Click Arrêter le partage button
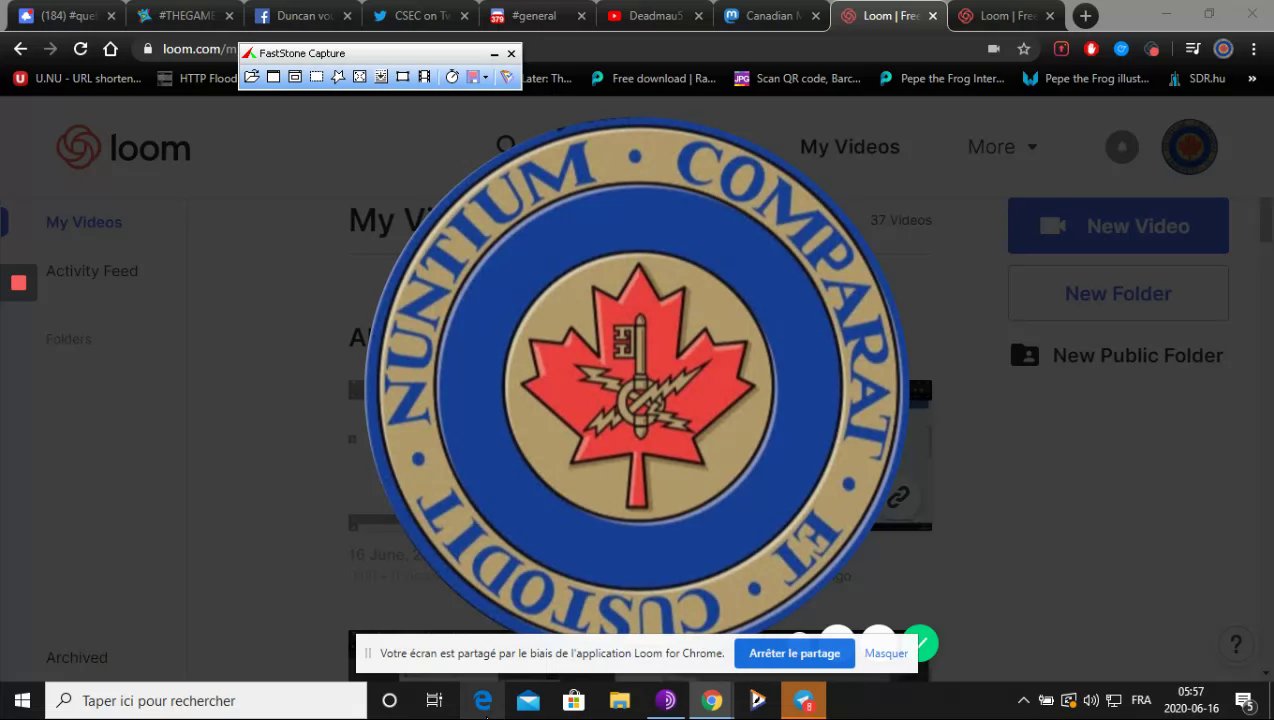This screenshot has width=1274, height=720. tap(794, 653)
